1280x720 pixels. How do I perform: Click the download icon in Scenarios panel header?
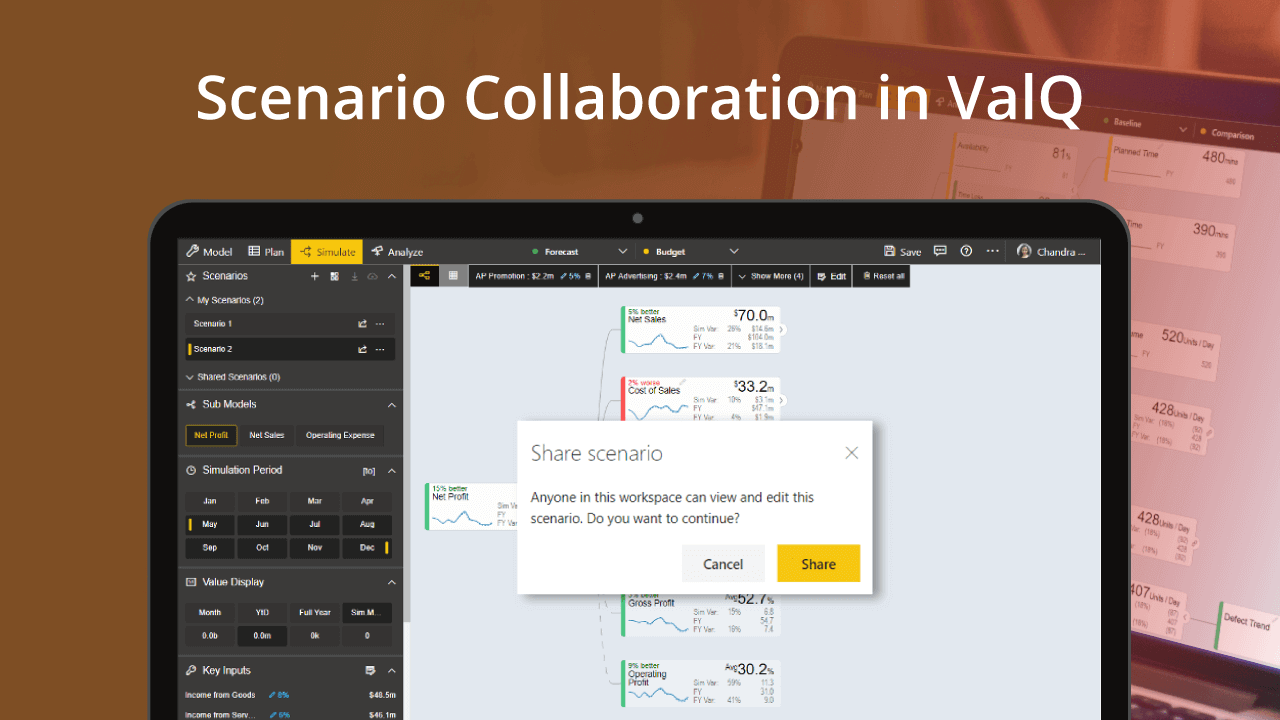coord(355,276)
